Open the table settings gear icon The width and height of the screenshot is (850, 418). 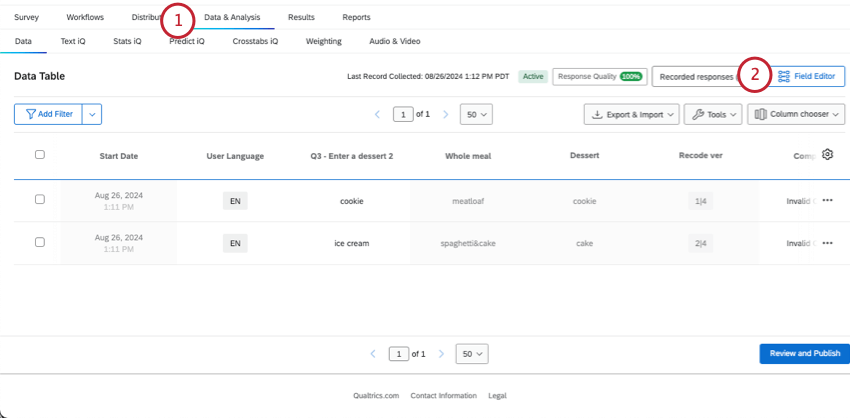[827, 155]
